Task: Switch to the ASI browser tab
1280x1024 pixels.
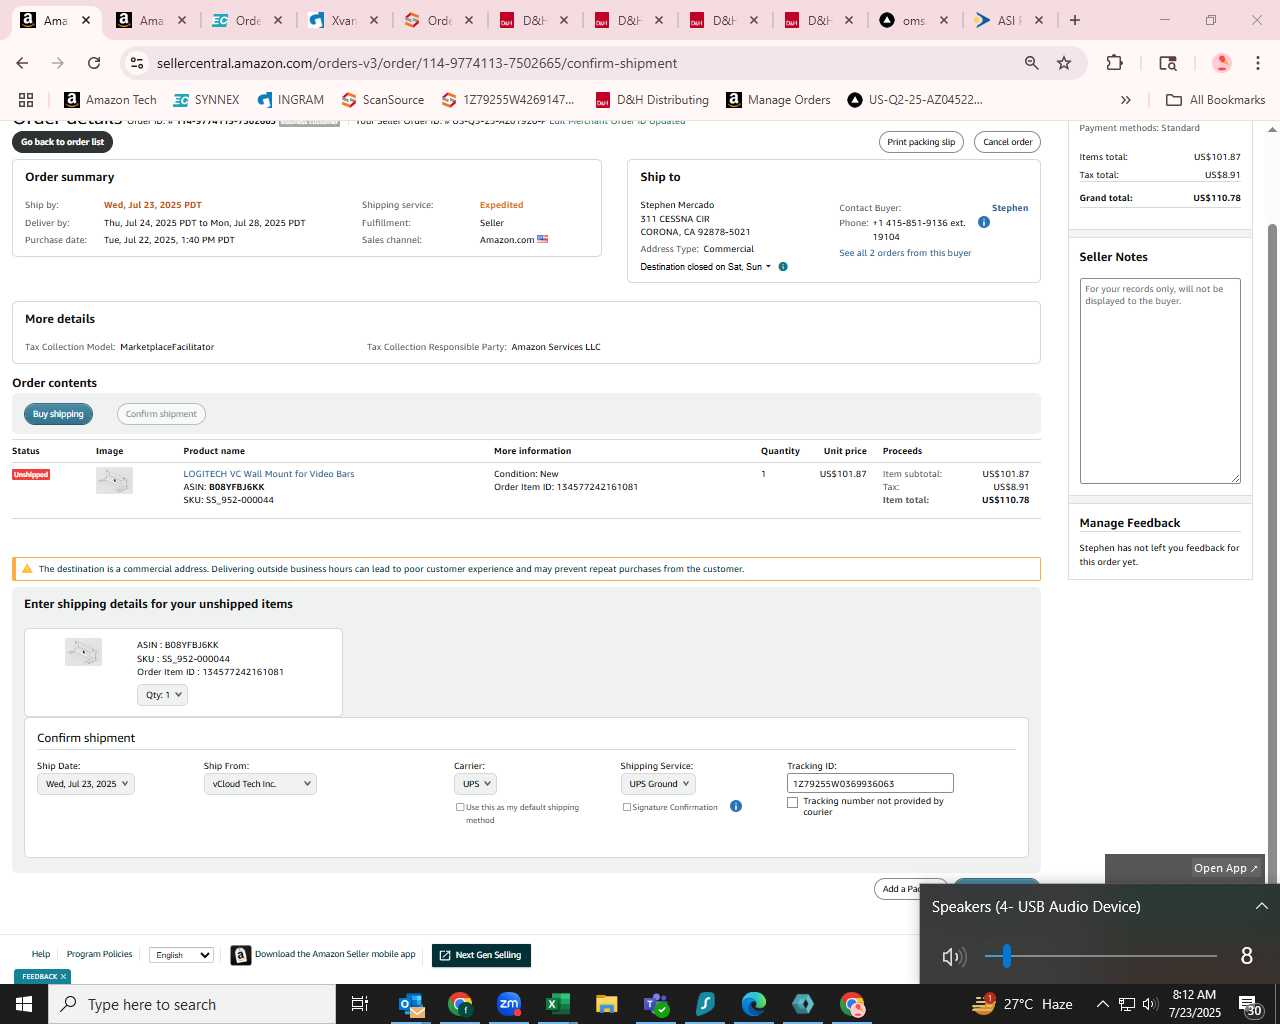Action: click(1008, 20)
